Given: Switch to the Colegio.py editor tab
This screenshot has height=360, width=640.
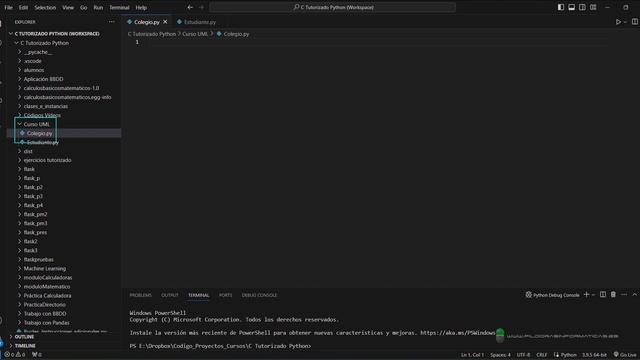Looking at the screenshot, I should pos(147,22).
